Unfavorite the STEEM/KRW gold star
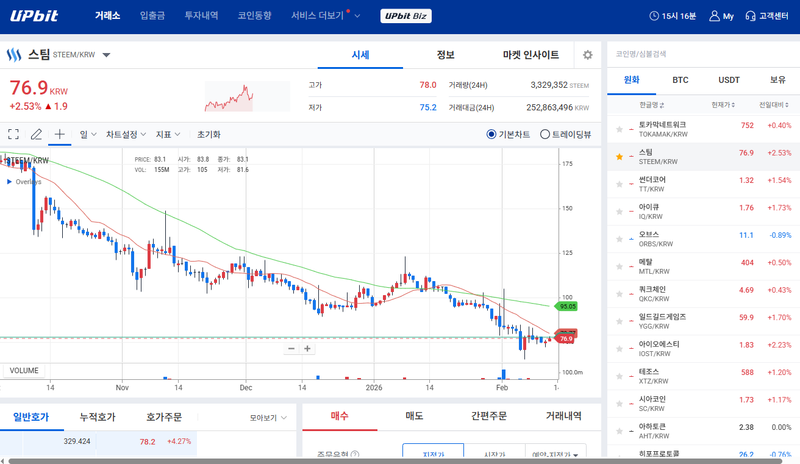Screen dimensions: 800x464 [x=620, y=156]
